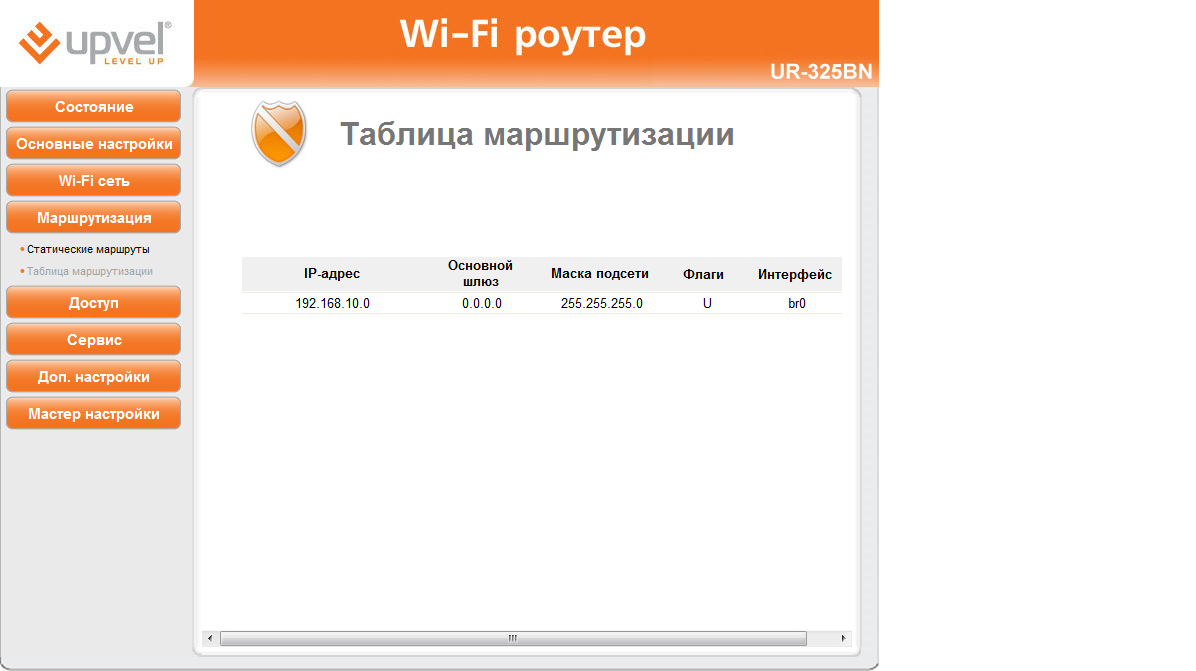This screenshot has width=1196, height=671.
Task: Open Основные настройки section
Action: (94, 144)
